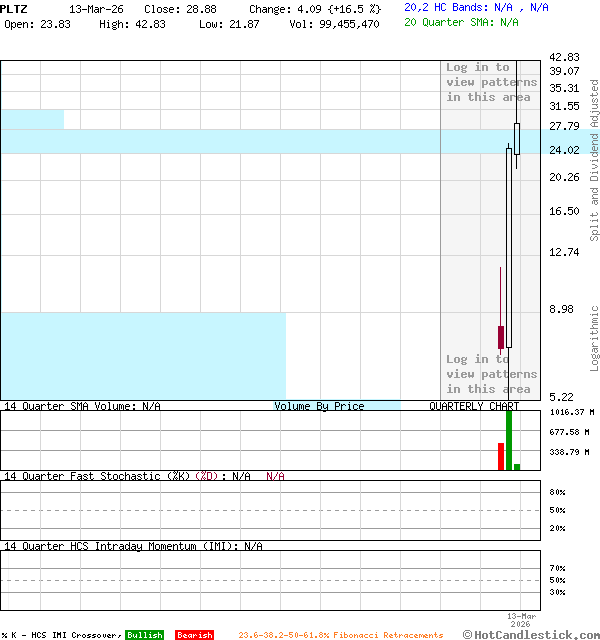Click the QUARTERLY CHART label
This screenshot has width=600, height=640.
pyautogui.click(x=474, y=406)
